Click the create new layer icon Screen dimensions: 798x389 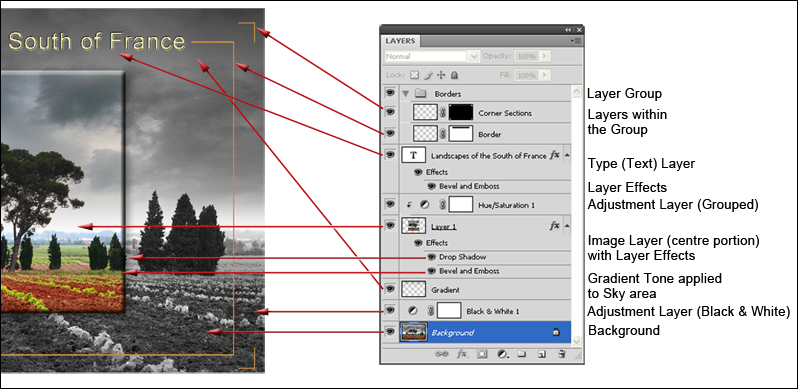(542, 354)
